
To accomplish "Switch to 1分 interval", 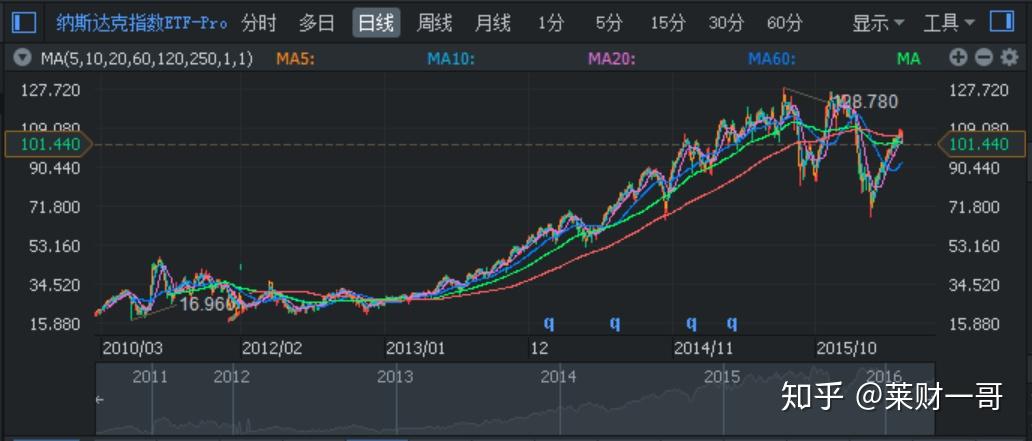I will point(551,24).
